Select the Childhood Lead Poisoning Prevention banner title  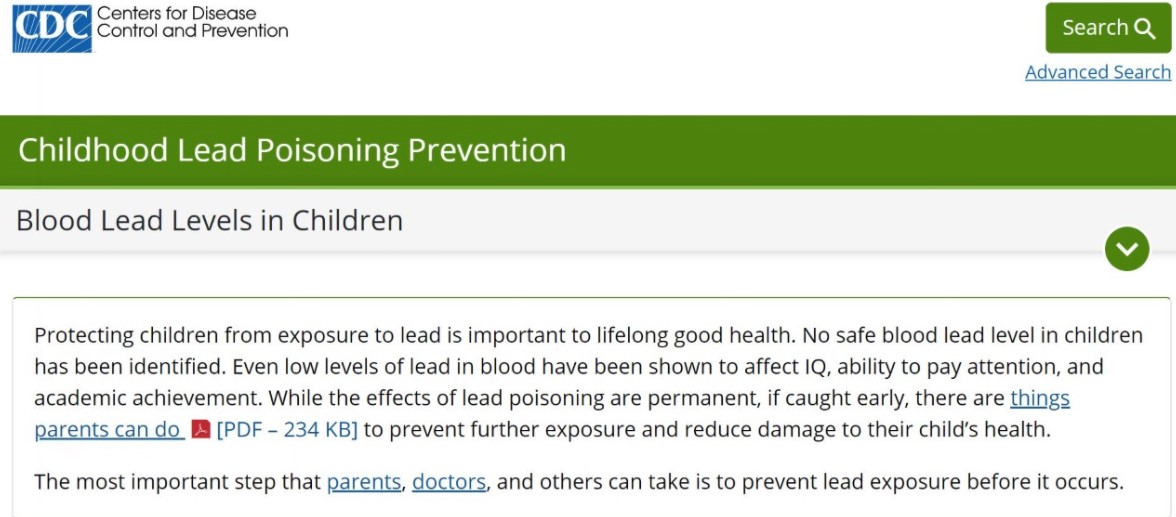pos(292,150)
